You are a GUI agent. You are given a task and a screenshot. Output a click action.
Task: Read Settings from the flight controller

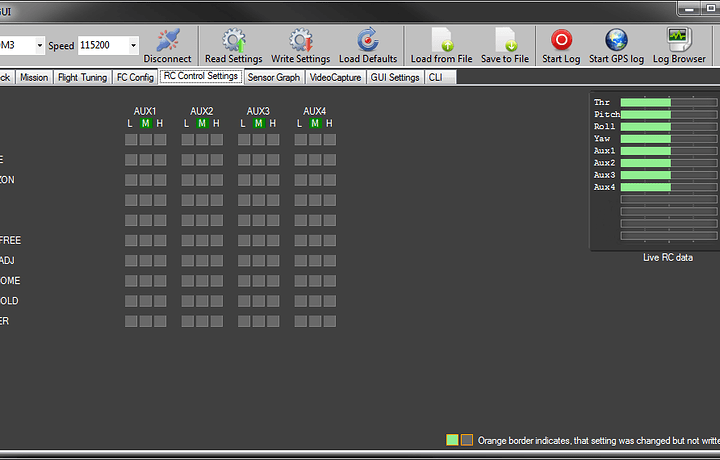(233, 45)
